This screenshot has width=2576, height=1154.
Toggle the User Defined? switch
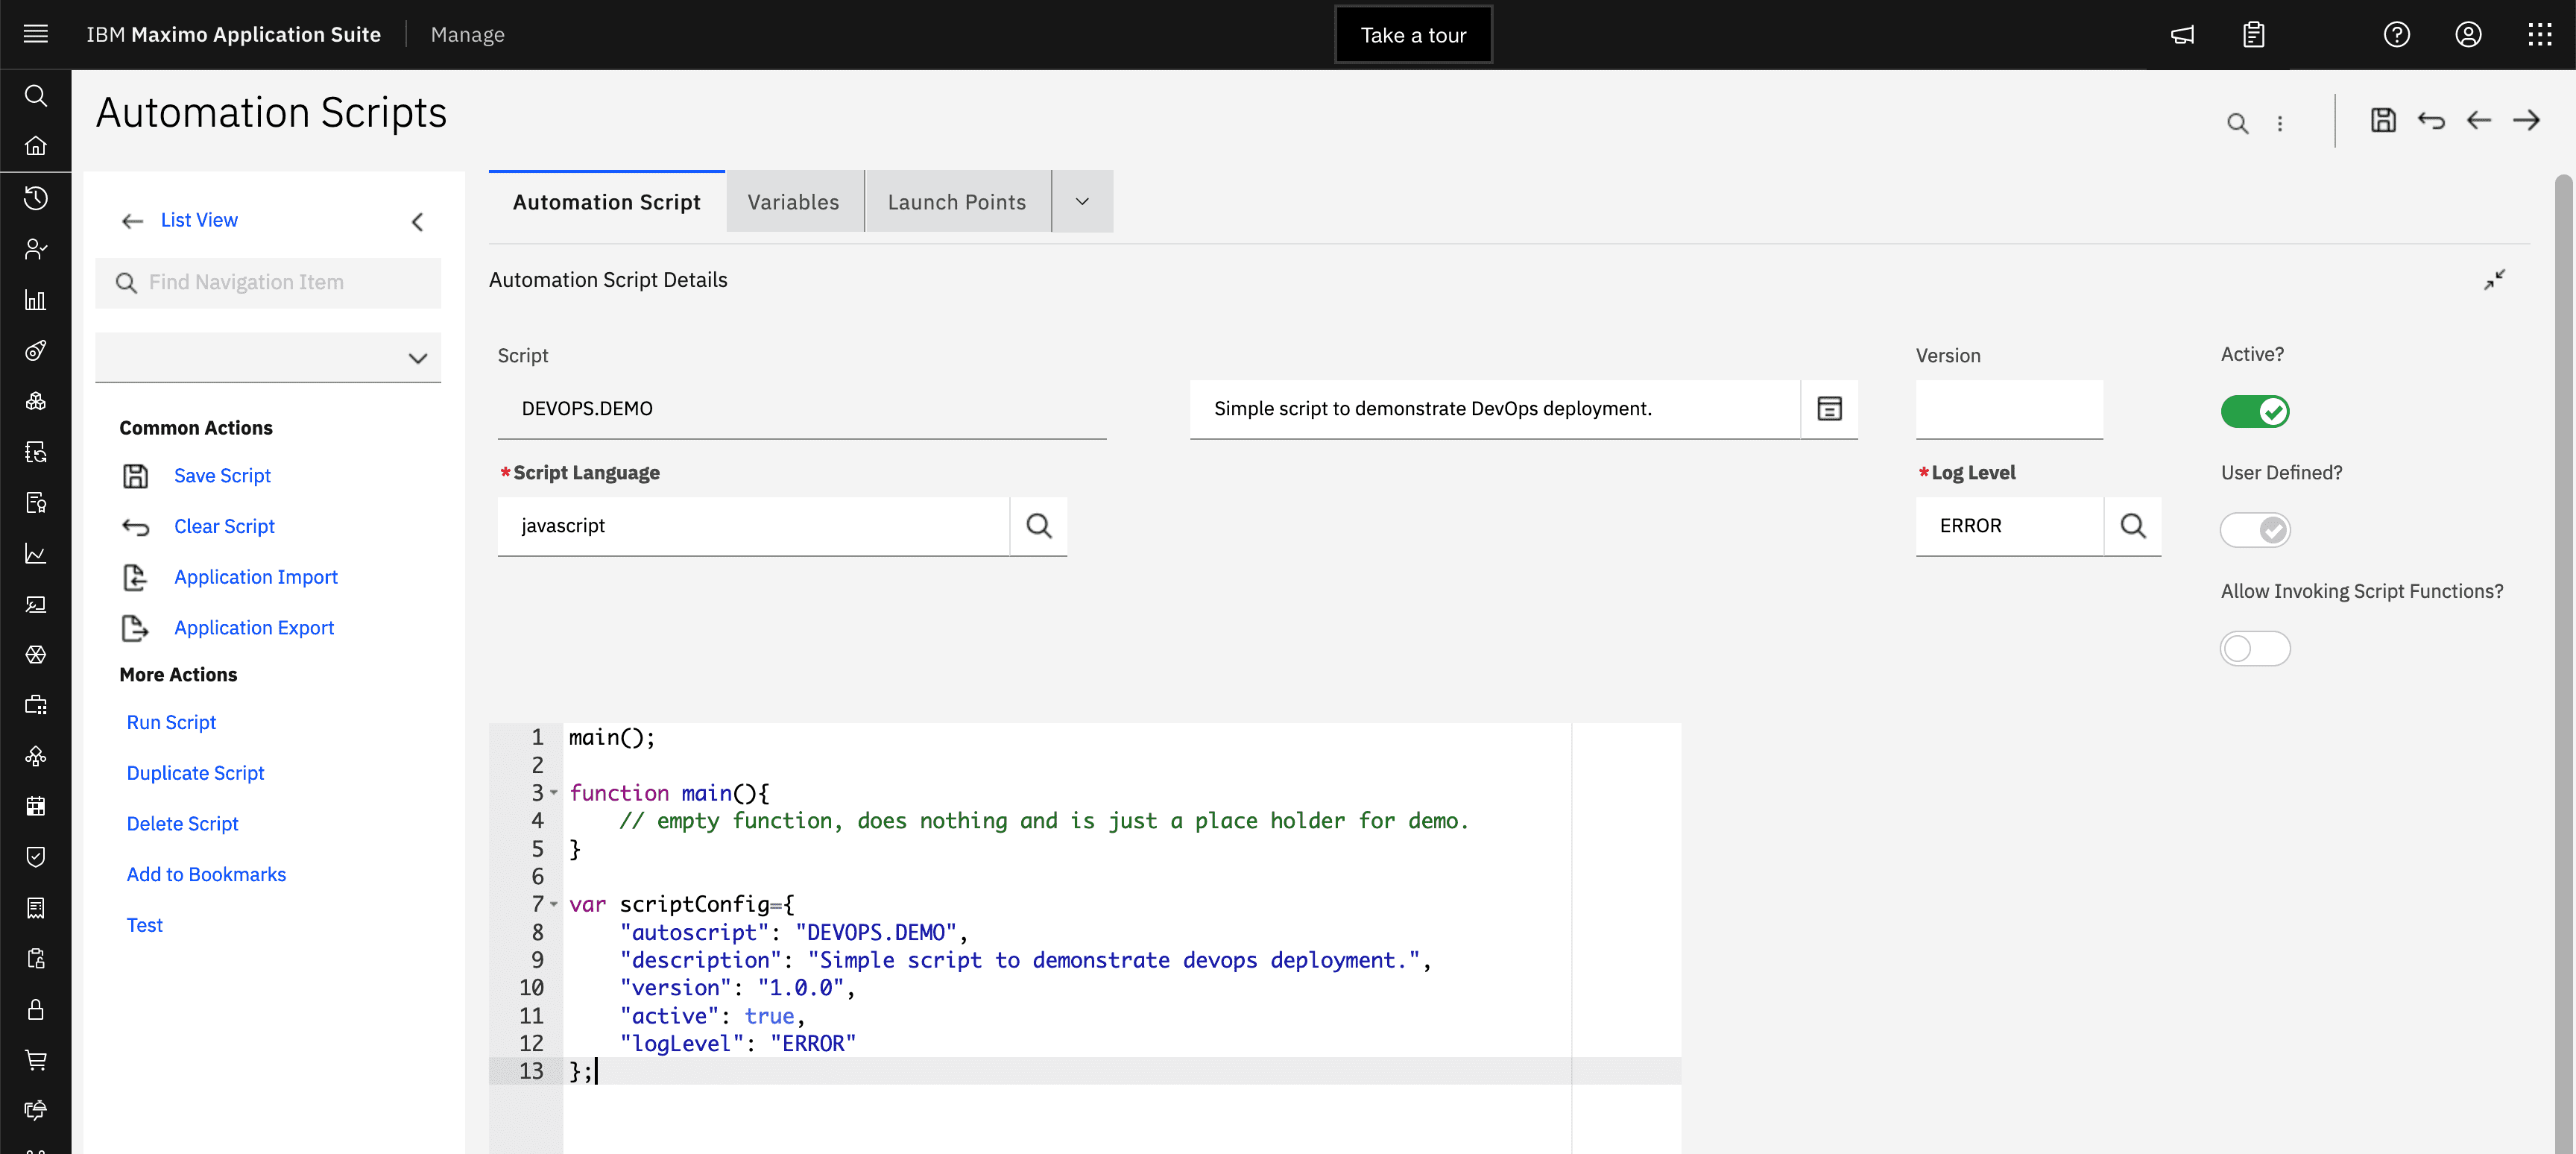pos(2254,529)
